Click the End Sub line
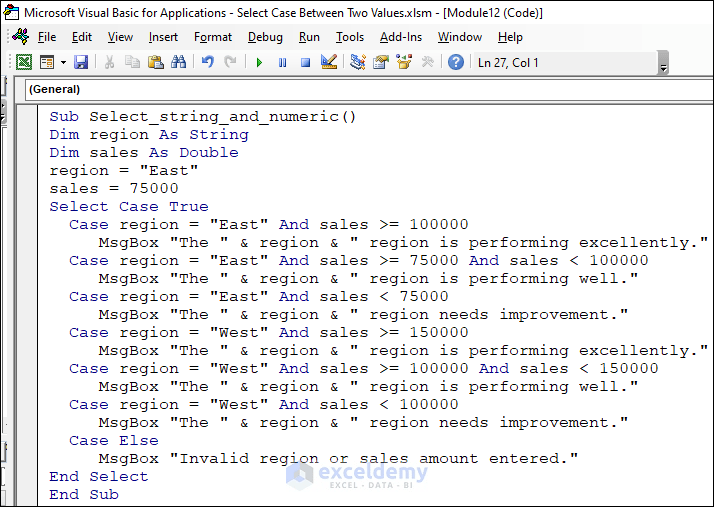Screen dimensions: 714x507 coord(84,495)
